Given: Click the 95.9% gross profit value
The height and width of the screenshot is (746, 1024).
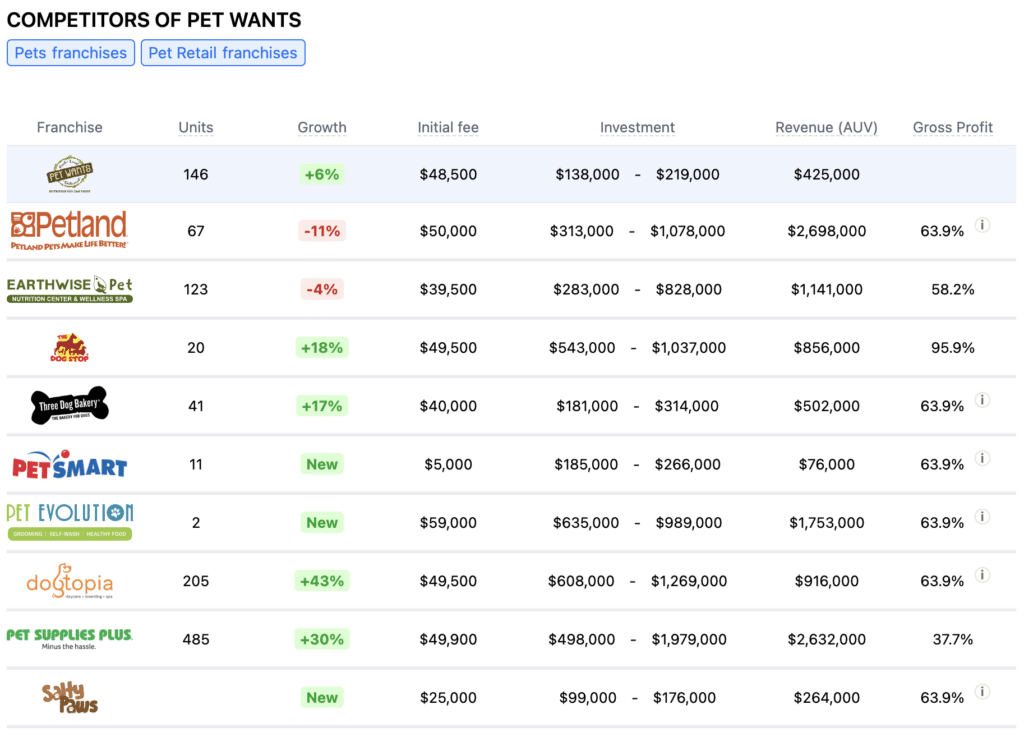Looking at the screenshot, I should tap(953, 348).
